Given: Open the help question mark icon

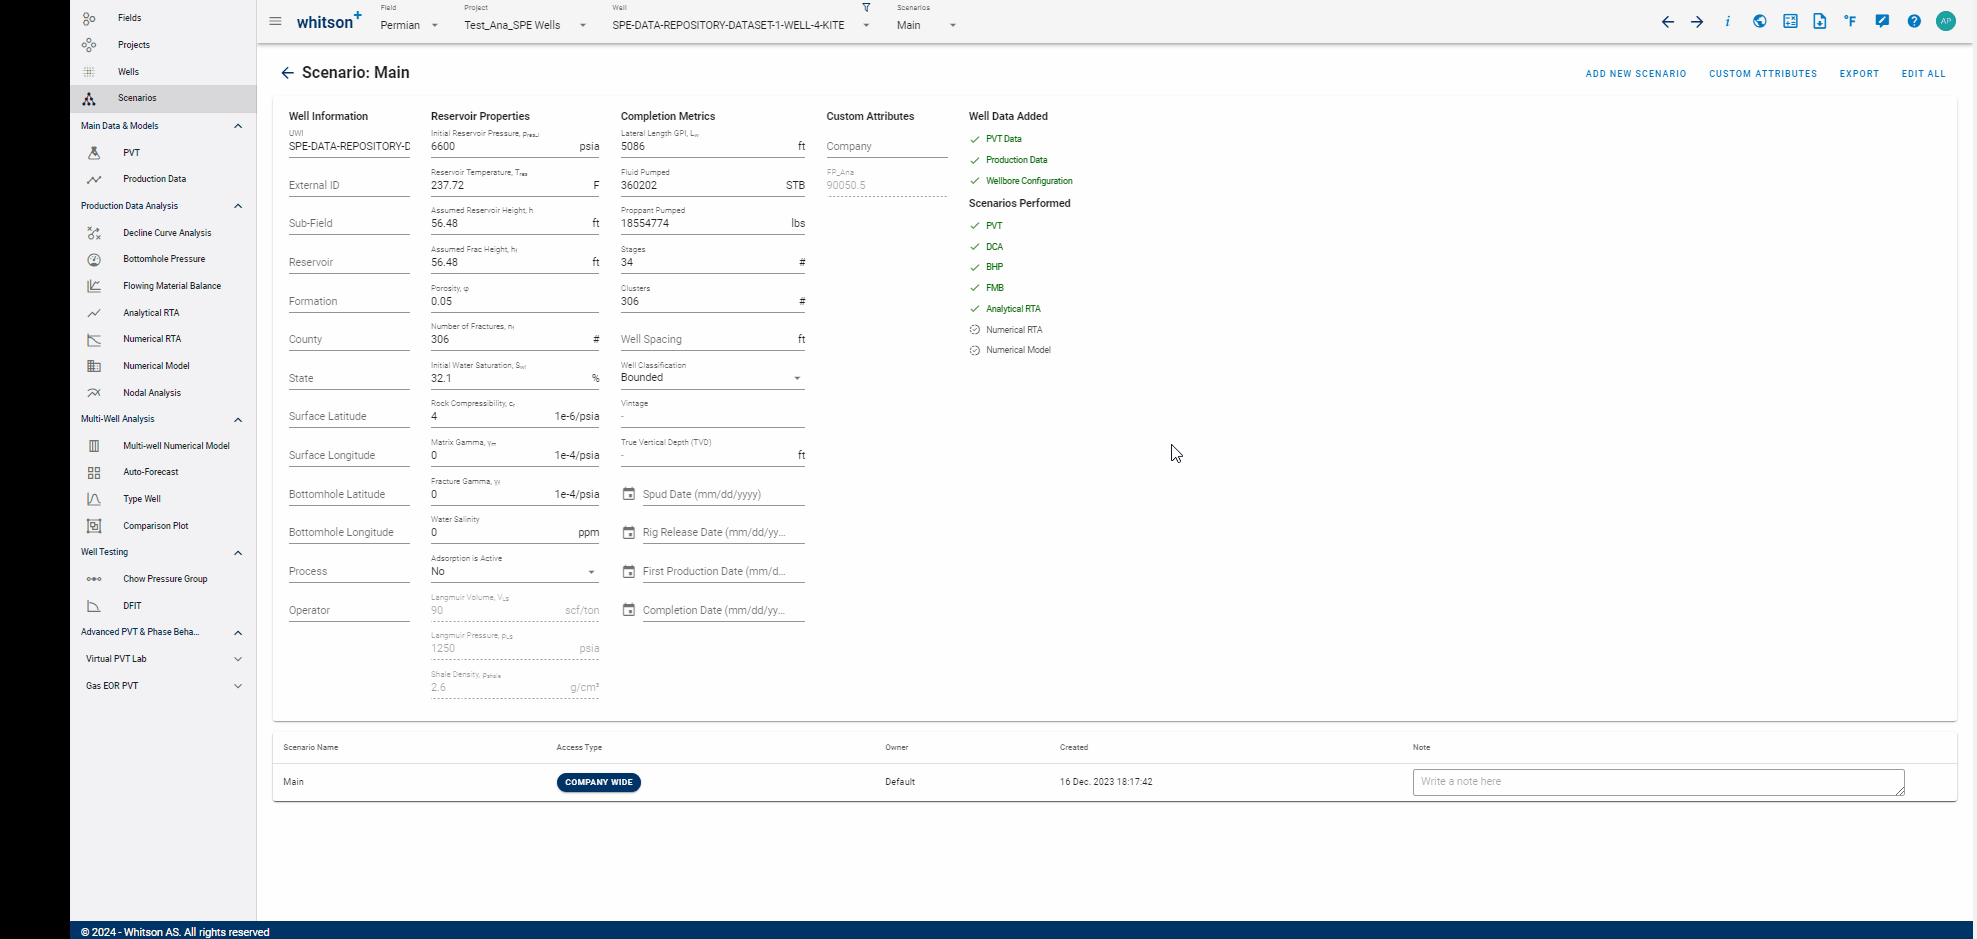Looking at the screenshot, I should click(x=1914, y=21).
